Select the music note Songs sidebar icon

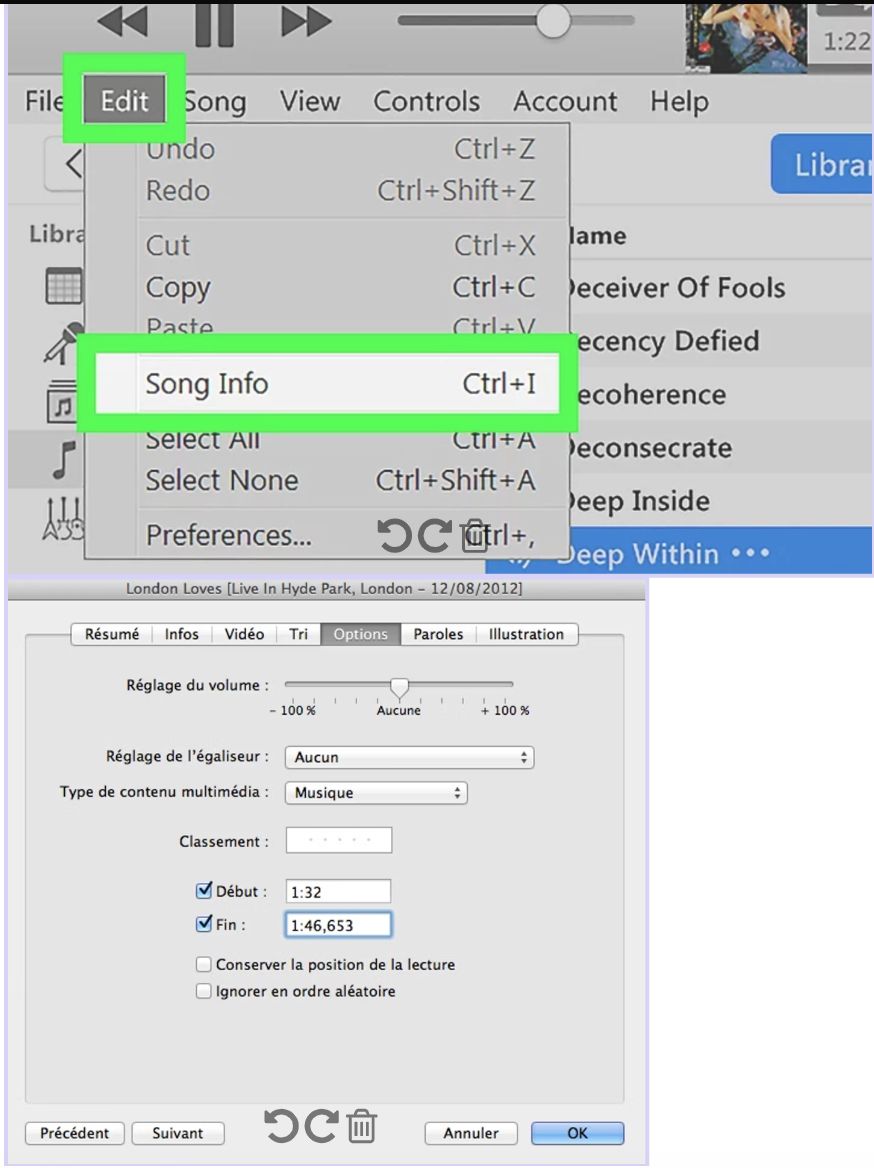[x=64, y=460]
